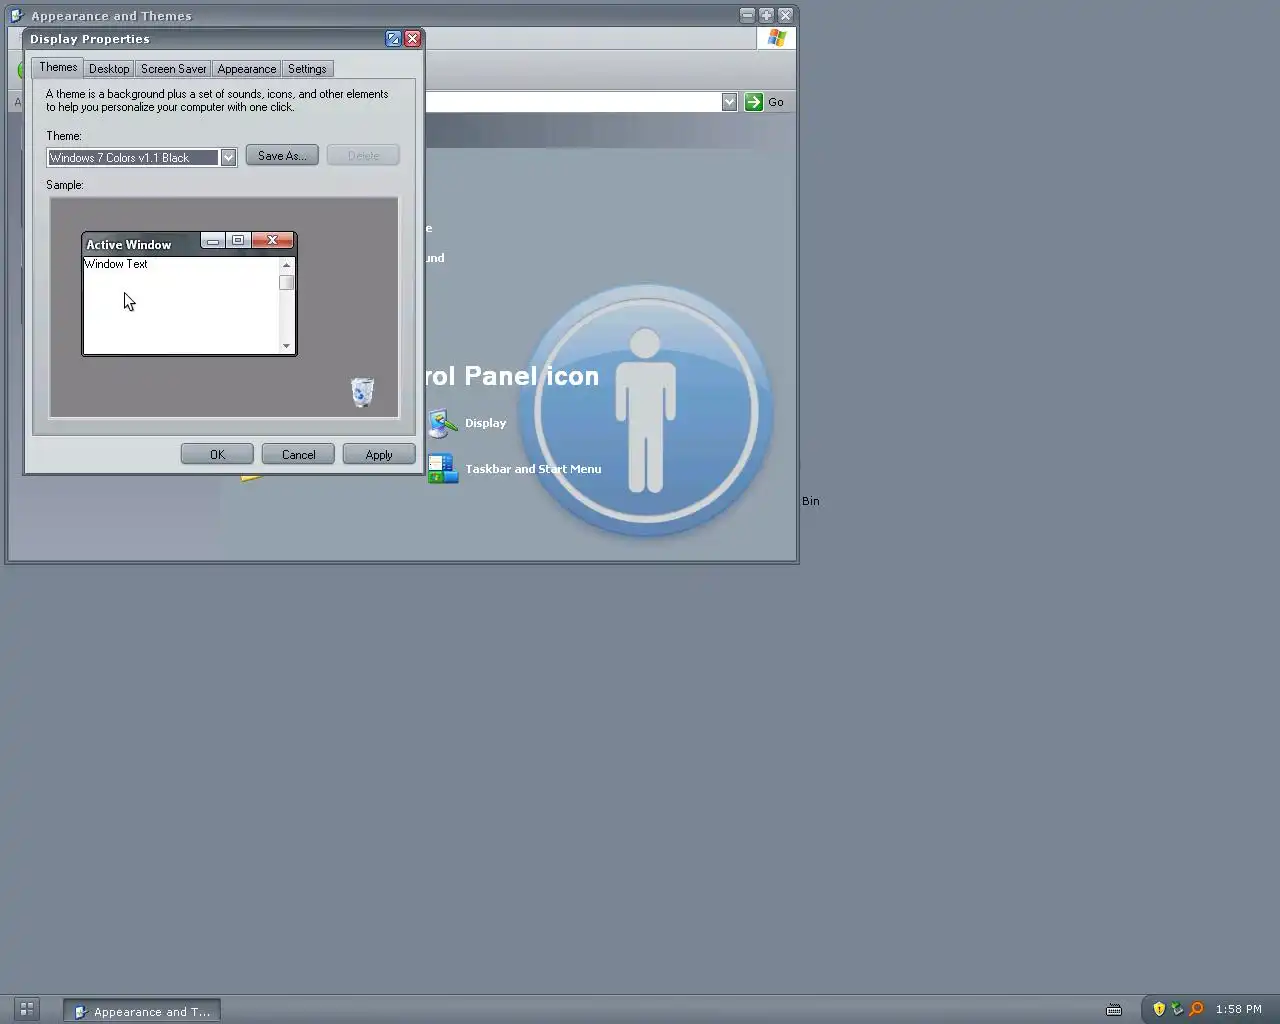Select the Themes tab
This screenshot has height=1024, width=1280.
click(58, 67)
